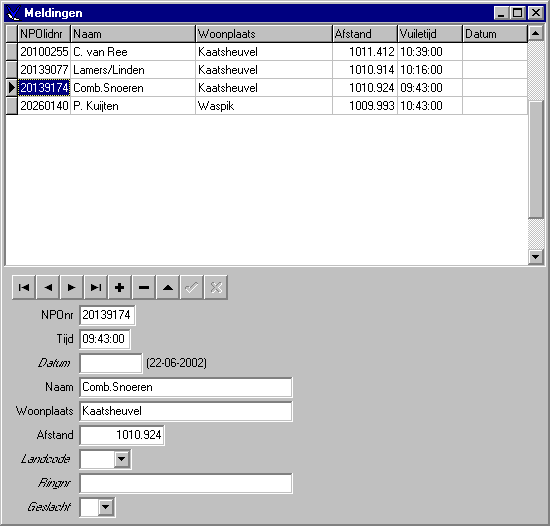Post edit with checkmark icon
The image size is (550, 526).
tap(192, 288)
